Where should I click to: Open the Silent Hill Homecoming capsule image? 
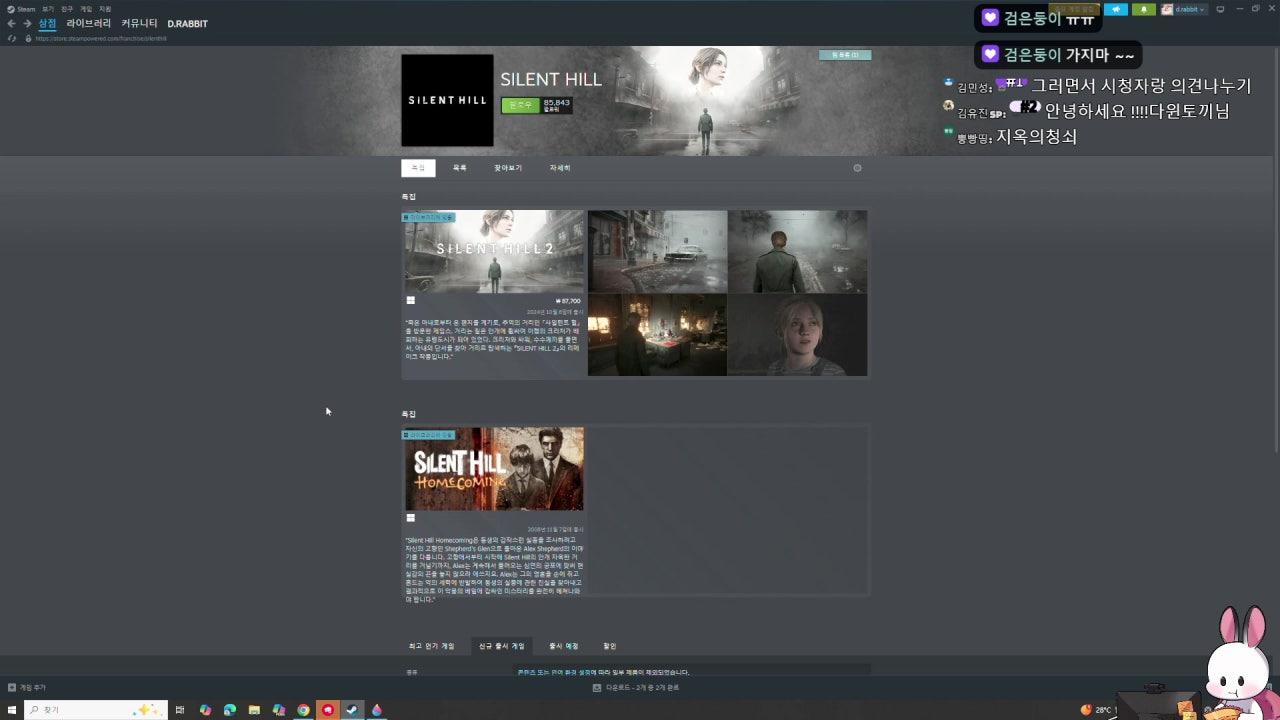494,469
